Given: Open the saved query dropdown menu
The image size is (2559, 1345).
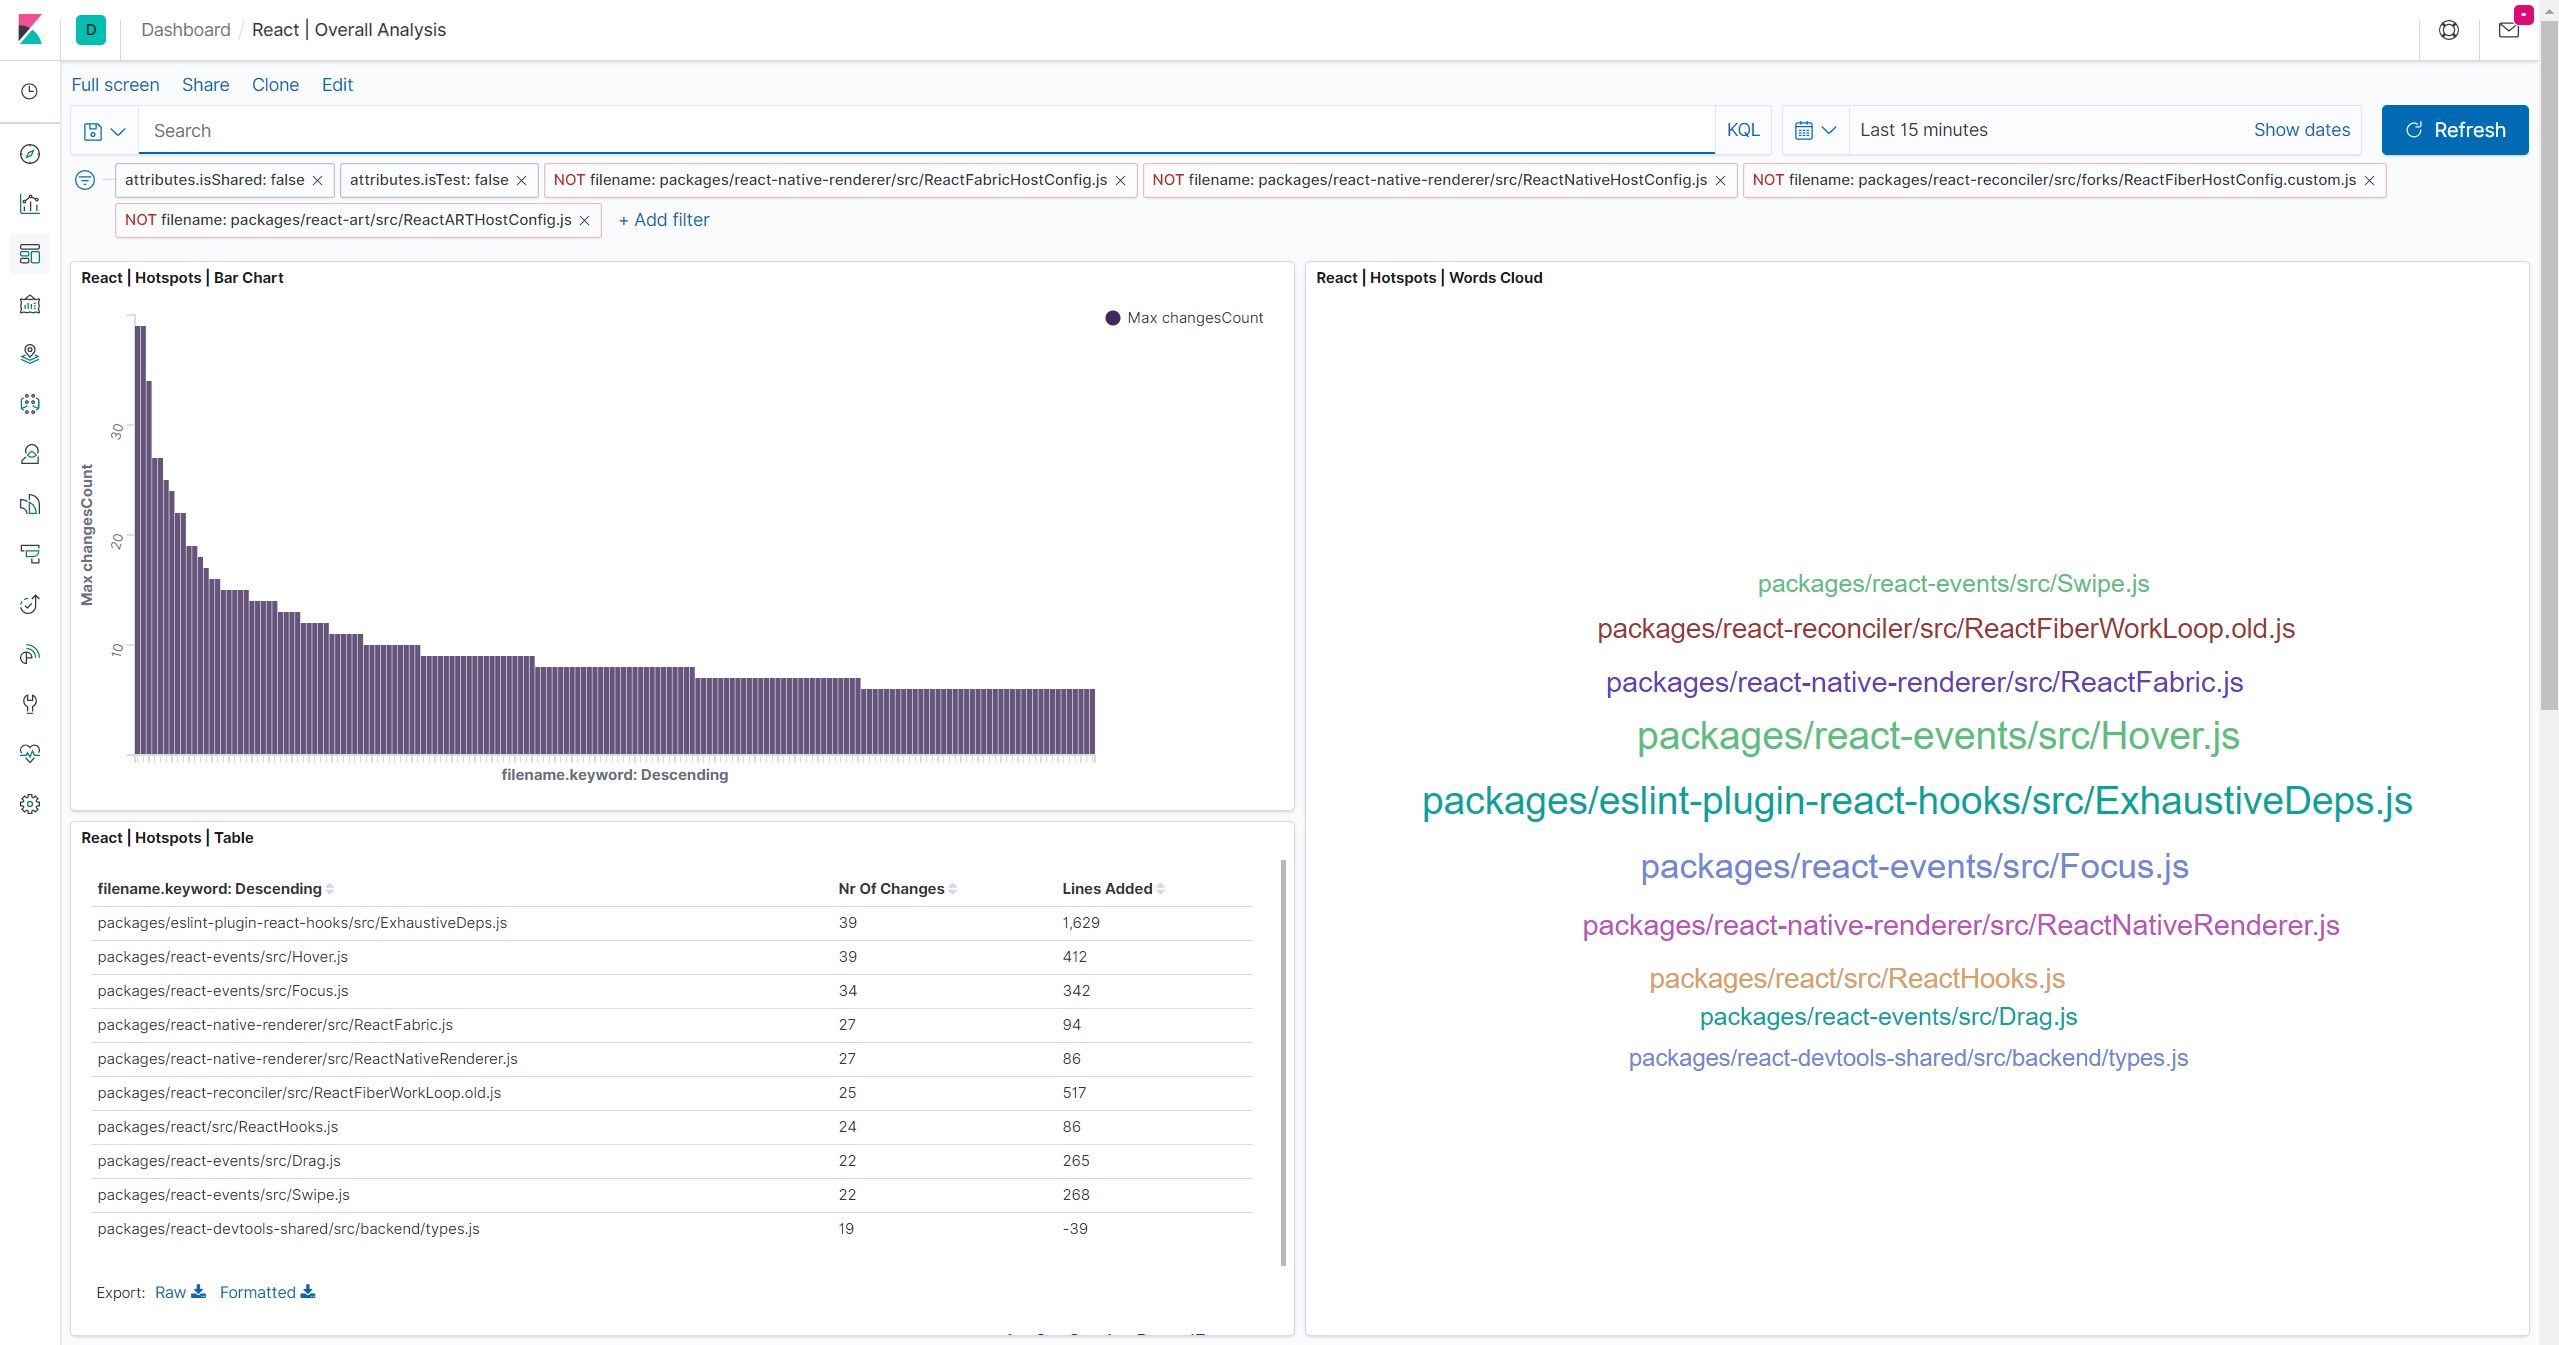Looking at the screenshot, I should [104, 131].
